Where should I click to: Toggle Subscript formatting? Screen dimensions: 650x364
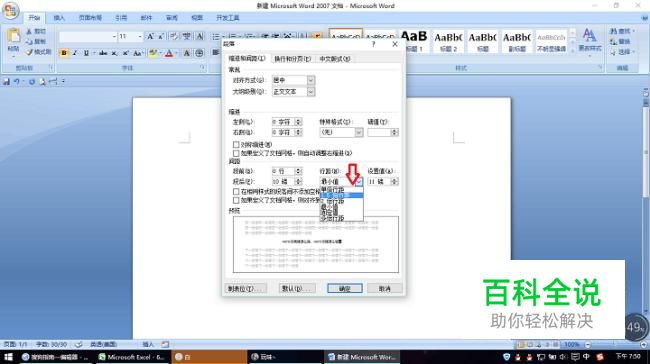(x=114, y=53)
